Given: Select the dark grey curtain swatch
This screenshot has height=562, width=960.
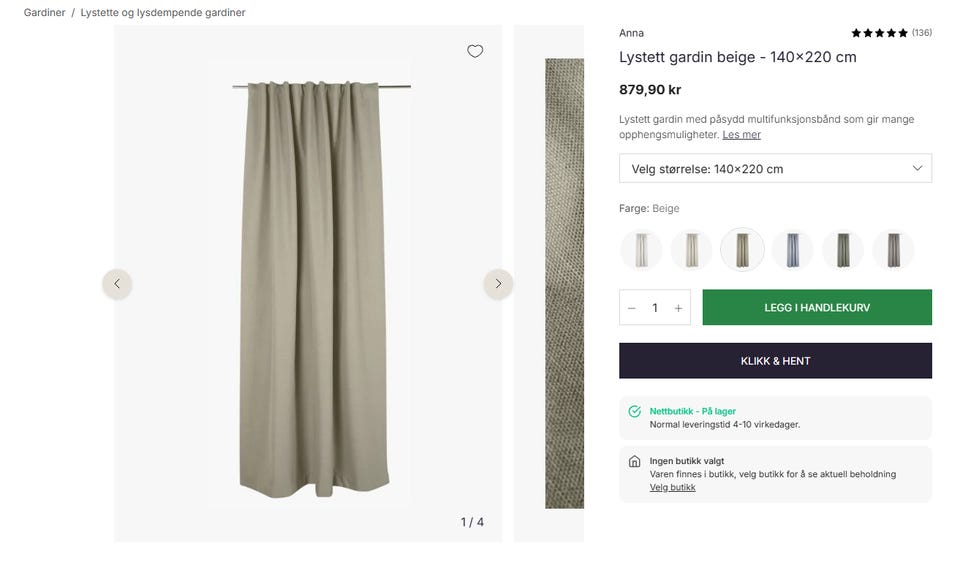Looking at the screenshot, I should 893,250.
